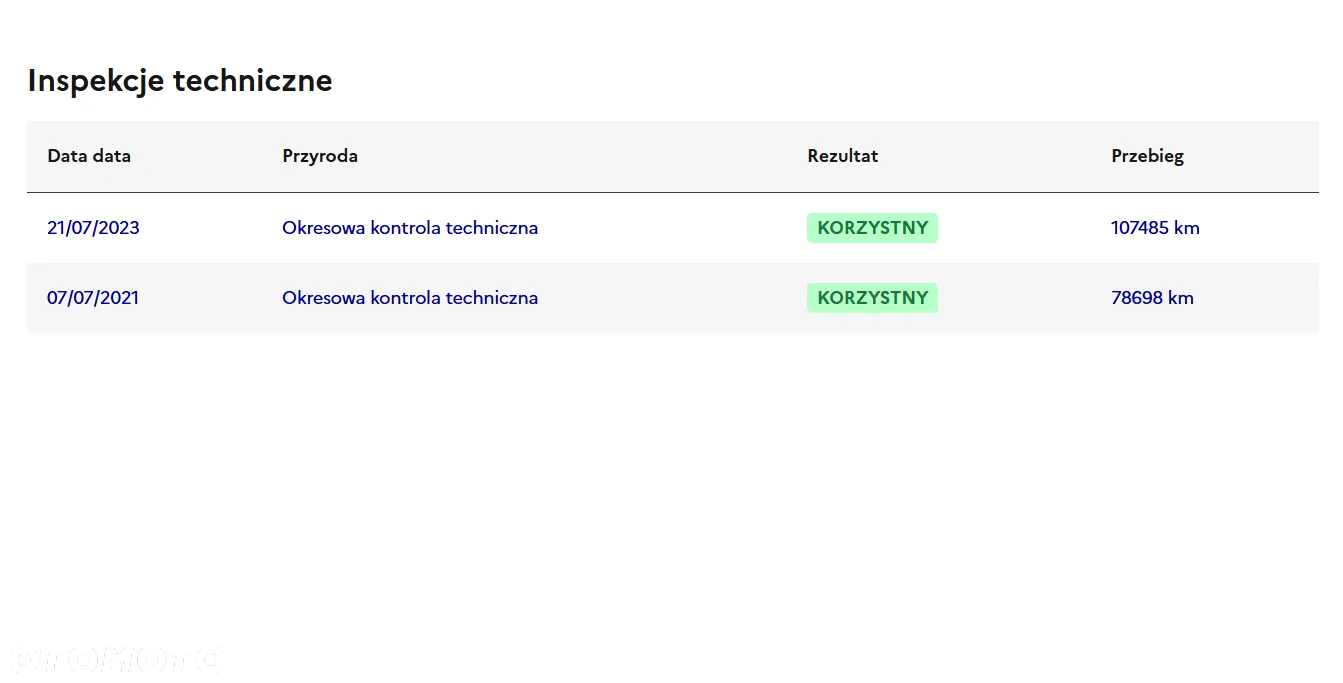The image size is (1343, 683).
Task: Click the km unit beside 107485
Action: click(1187, 228)
